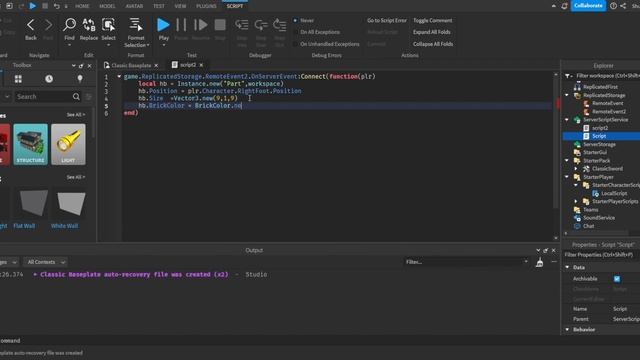The image size is (640, 360).
Task: Expand the StarterPlayerScripts tree node
Action: [x=576, y=201]
